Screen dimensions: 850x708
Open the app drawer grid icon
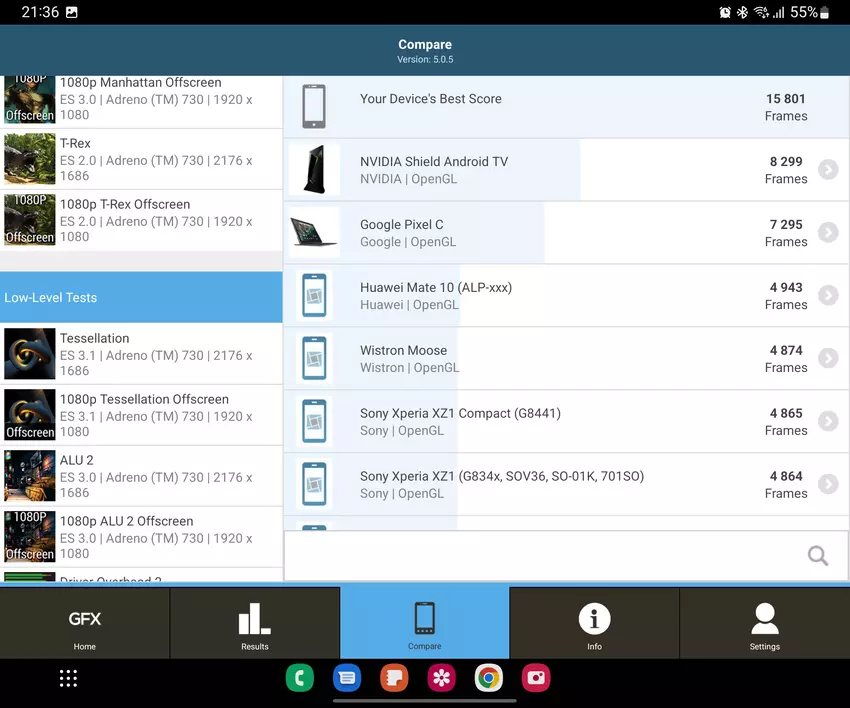point(68,678)
